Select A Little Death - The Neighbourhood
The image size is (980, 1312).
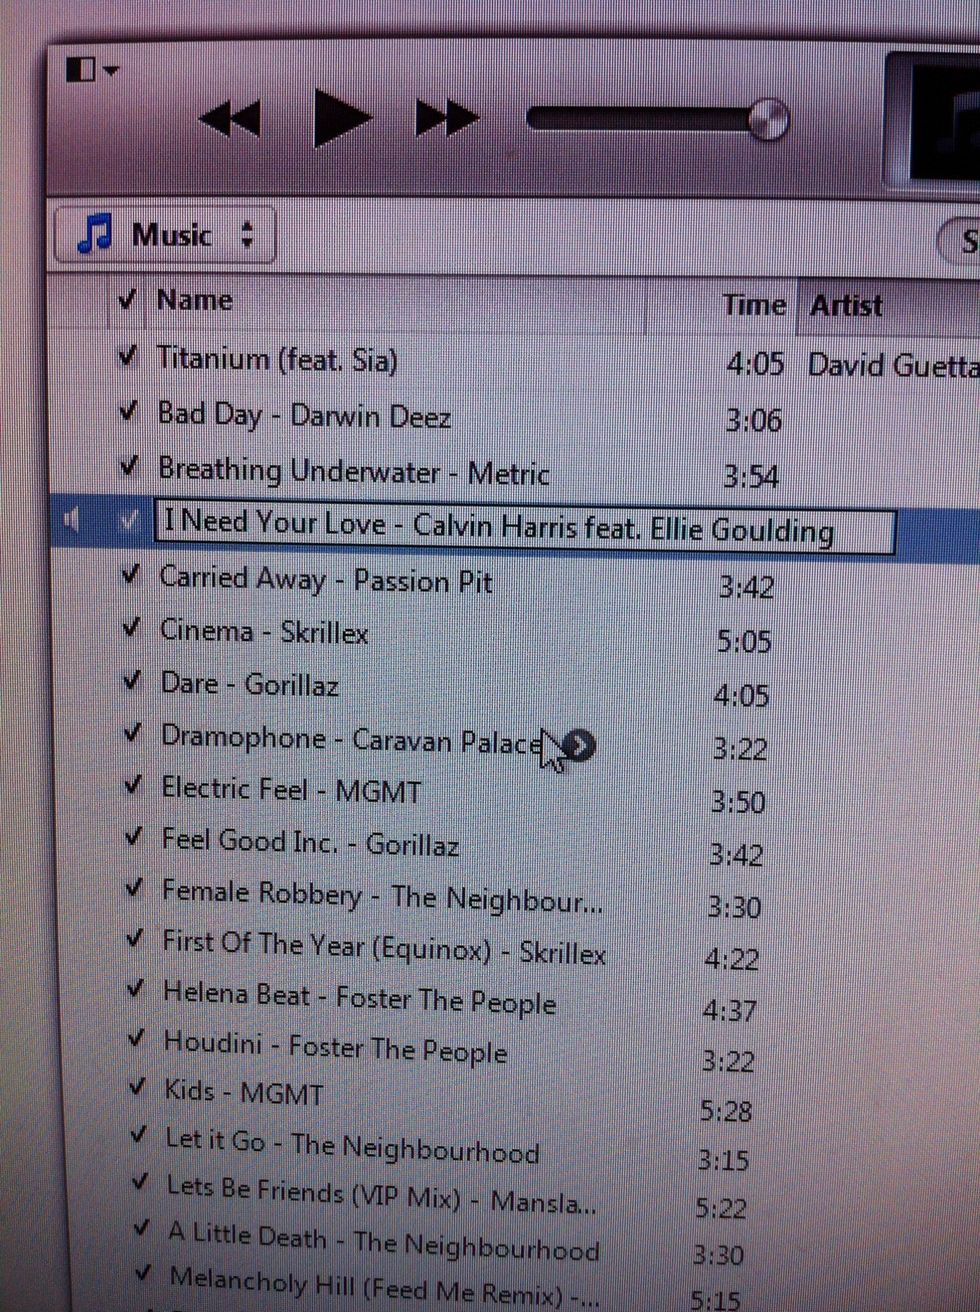coord(384,1241)
